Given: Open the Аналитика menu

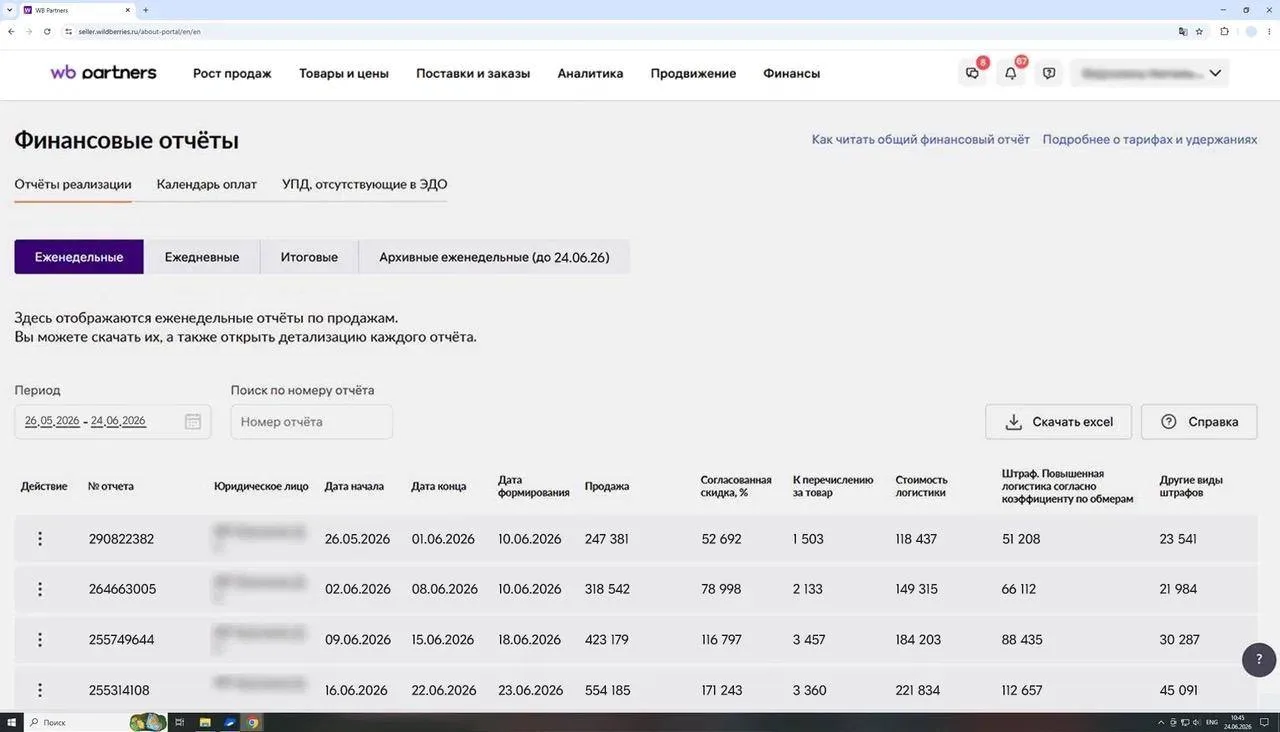Looking at the screenshot, I should (x=590, y=73).
